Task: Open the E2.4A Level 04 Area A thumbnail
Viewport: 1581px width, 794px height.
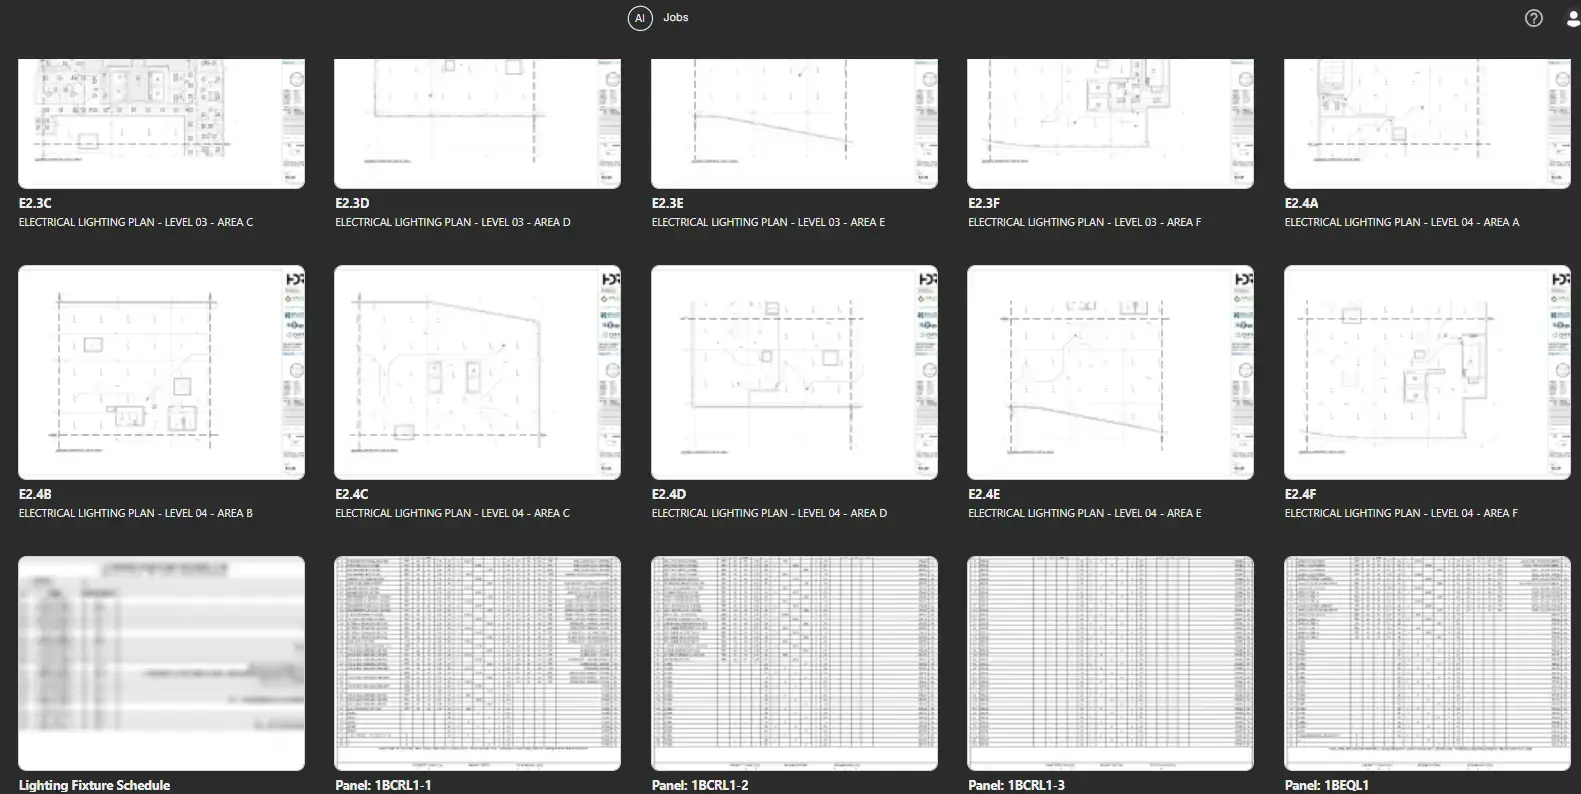Action: [1427, 123]
